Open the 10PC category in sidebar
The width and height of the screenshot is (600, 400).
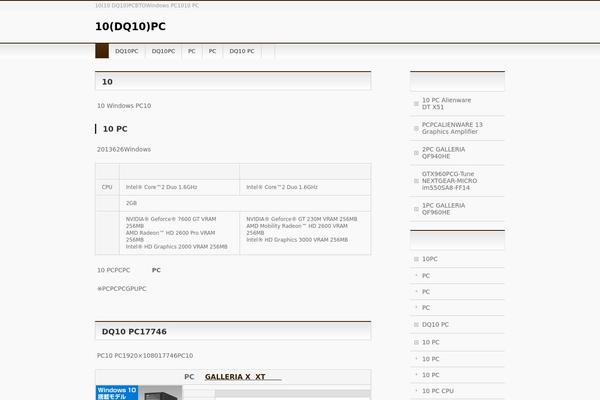(x=429, y=259)
